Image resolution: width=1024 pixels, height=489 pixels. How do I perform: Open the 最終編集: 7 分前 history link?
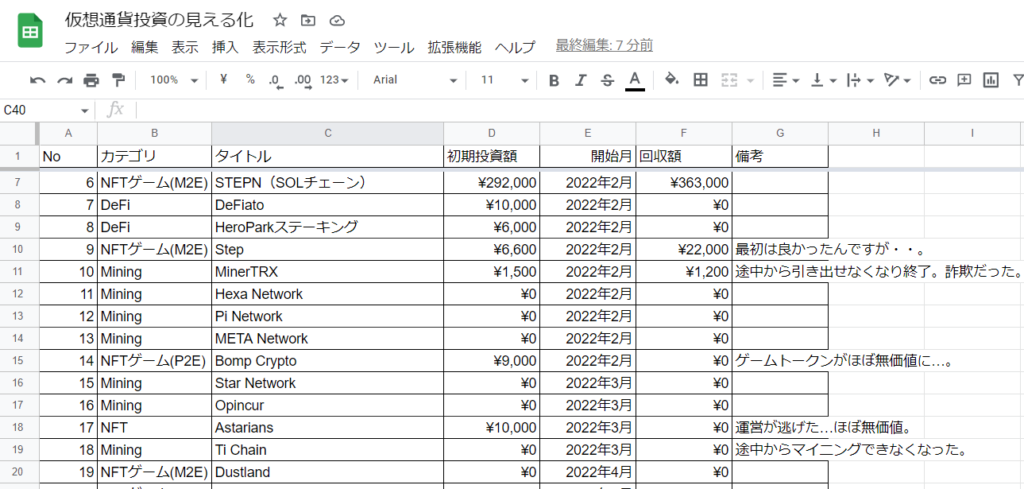click(604, 46)
